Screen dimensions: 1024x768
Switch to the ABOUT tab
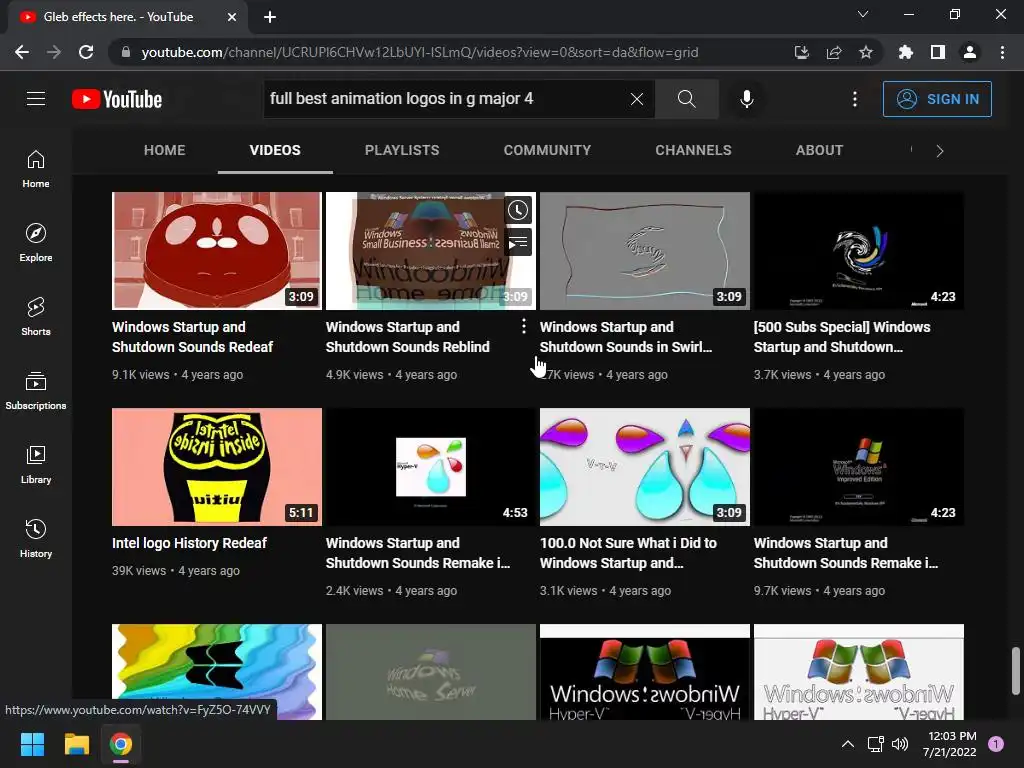coord(819,150)
